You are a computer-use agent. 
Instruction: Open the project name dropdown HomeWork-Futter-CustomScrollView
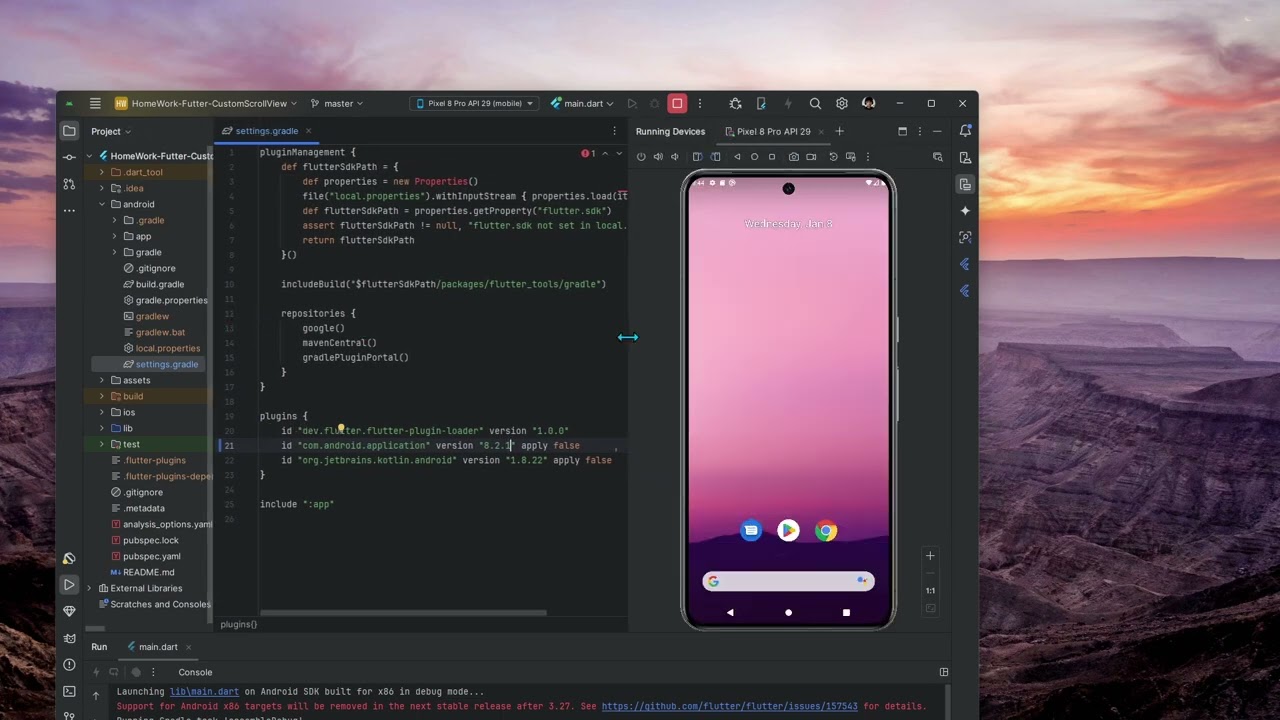tap(206, 103)
